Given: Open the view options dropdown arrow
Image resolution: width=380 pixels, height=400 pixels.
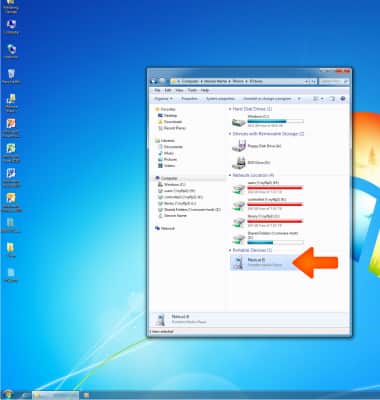Looking at the screenshot, I should [x=322, y=99].
